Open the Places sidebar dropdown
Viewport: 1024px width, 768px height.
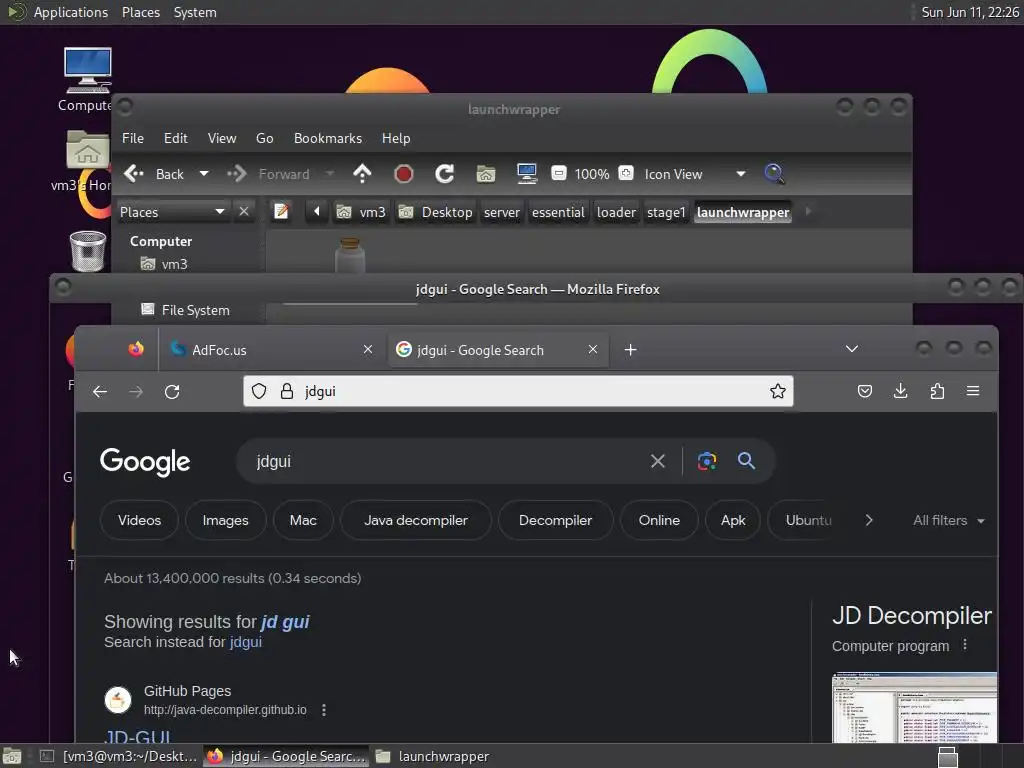(172, 212)
